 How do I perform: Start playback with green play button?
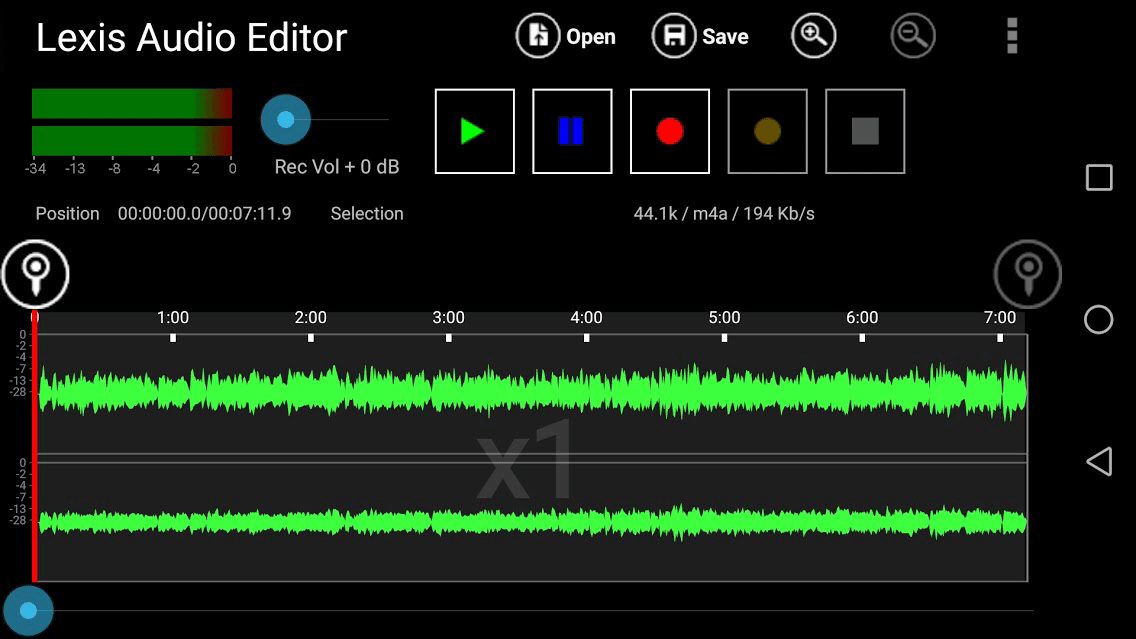point(475,131)
